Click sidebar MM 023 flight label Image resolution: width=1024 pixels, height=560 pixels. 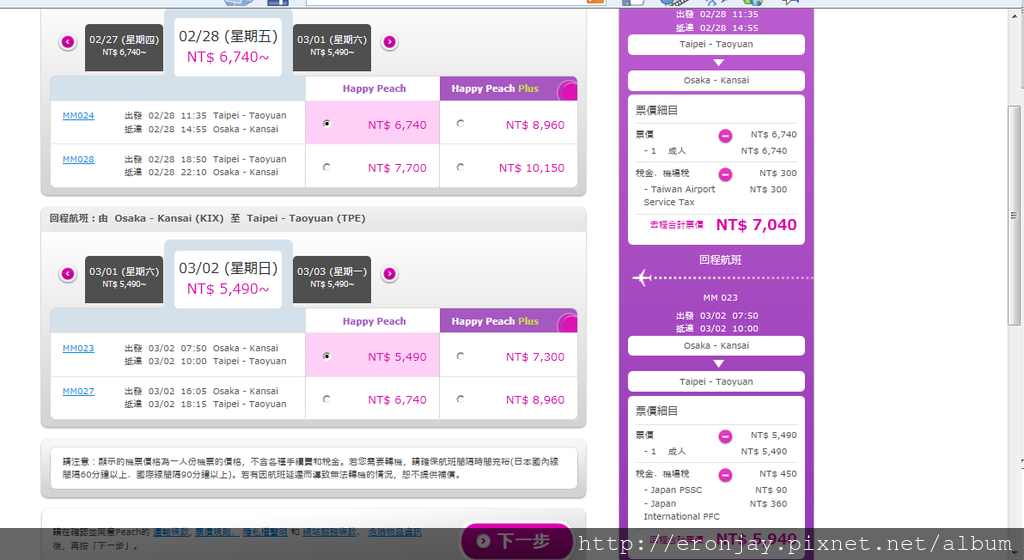click(720, 298)
